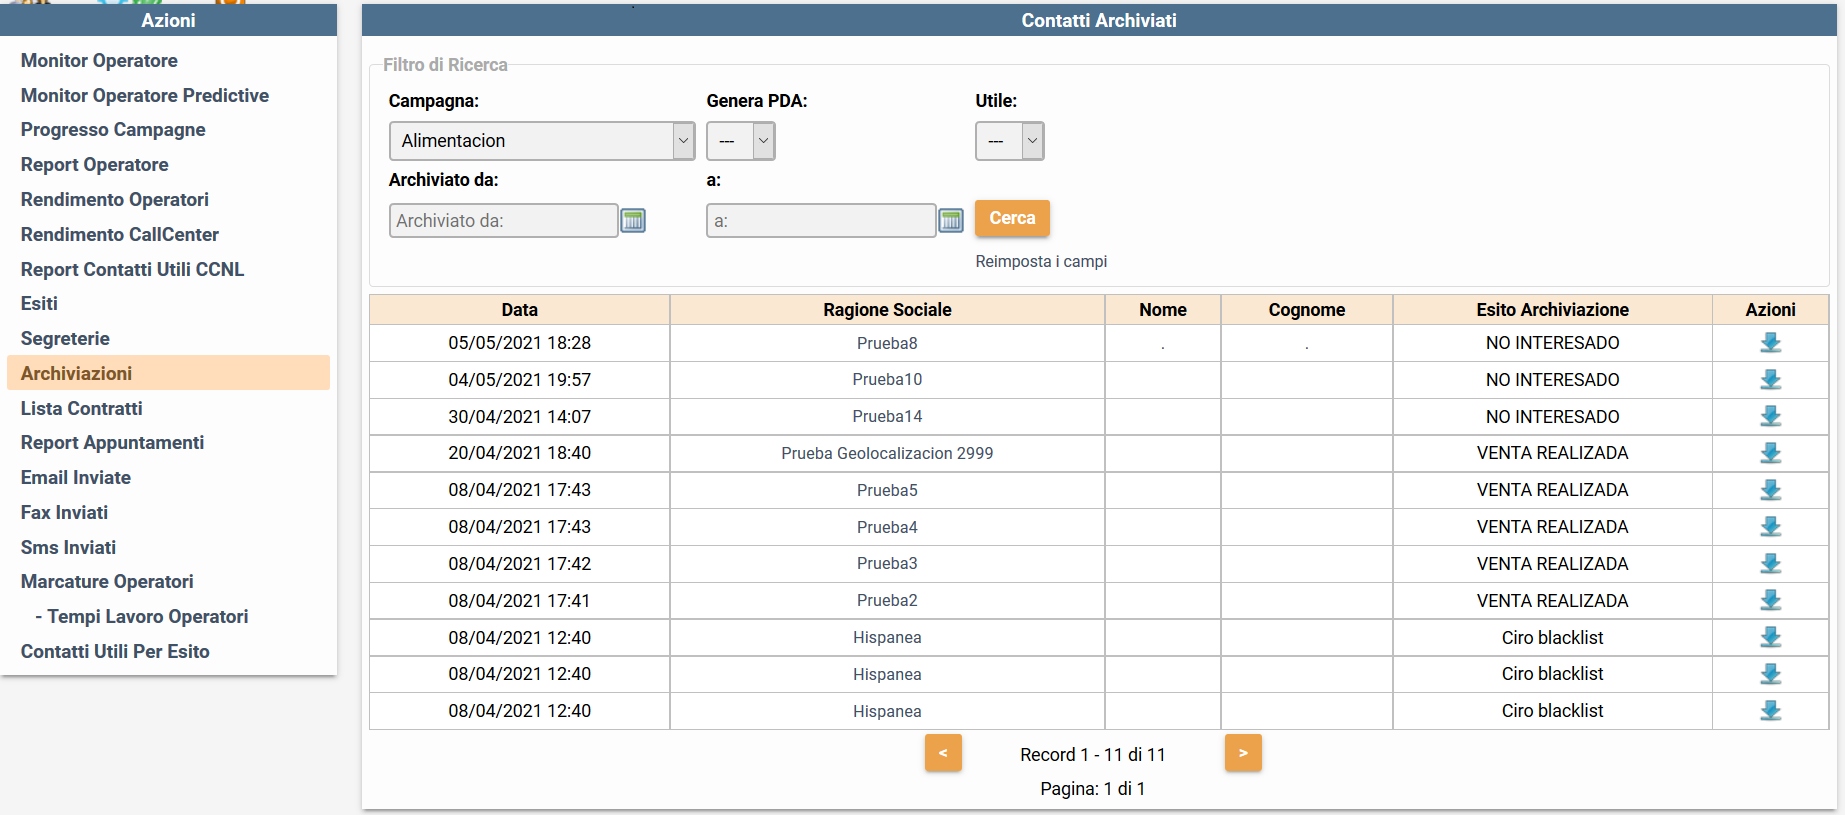1845x815 pixels.
Task: Go to Report Appuntamenti
Action: coord(113,443)
